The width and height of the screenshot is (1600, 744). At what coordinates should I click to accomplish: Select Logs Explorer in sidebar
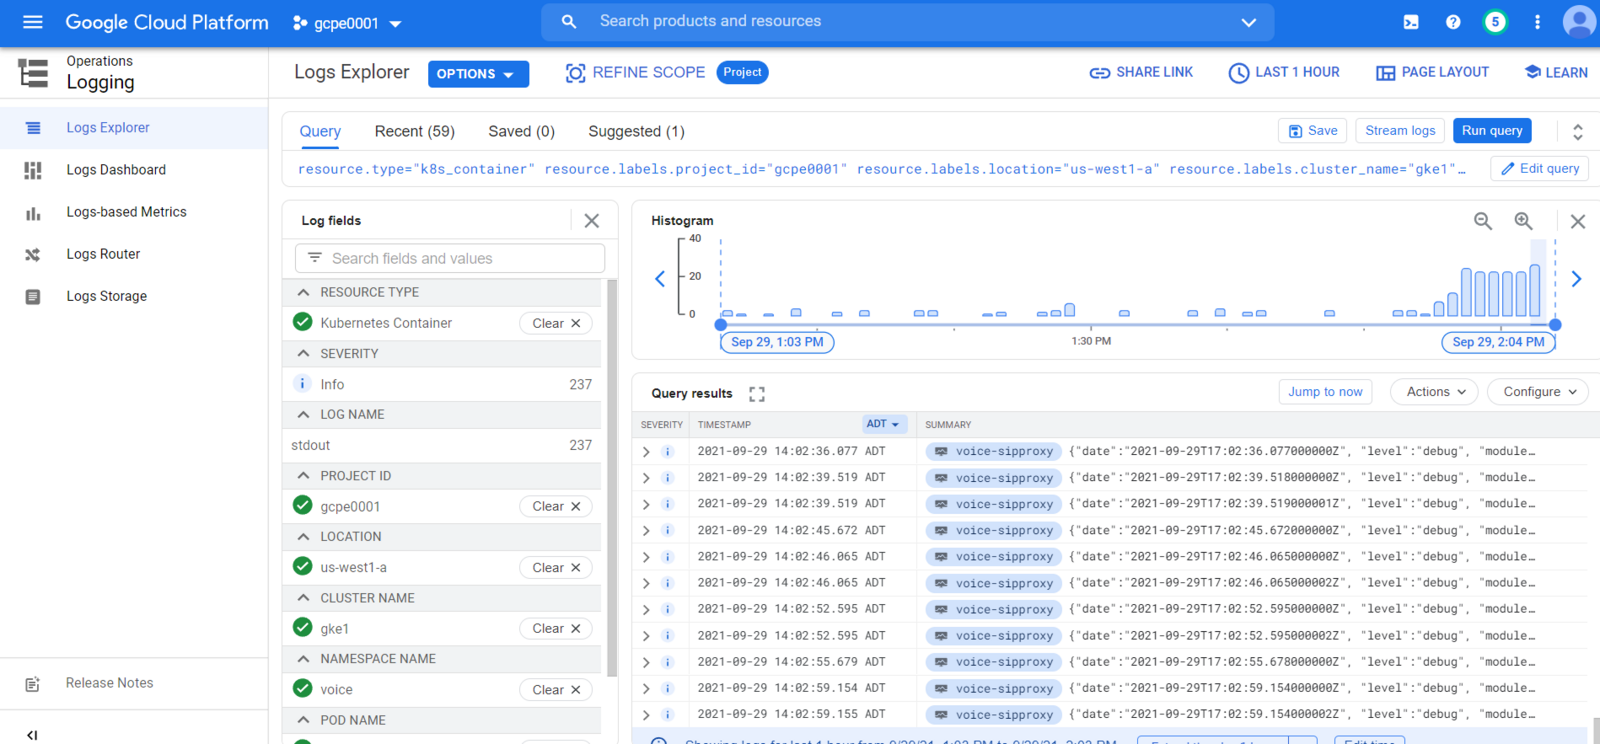(108, 128)
